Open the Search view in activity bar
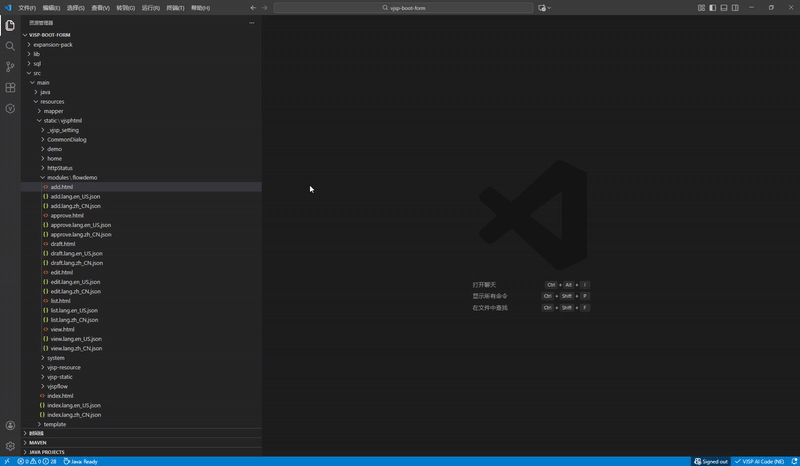The height and width of the screenshot is (466, 800). (10, 46)
